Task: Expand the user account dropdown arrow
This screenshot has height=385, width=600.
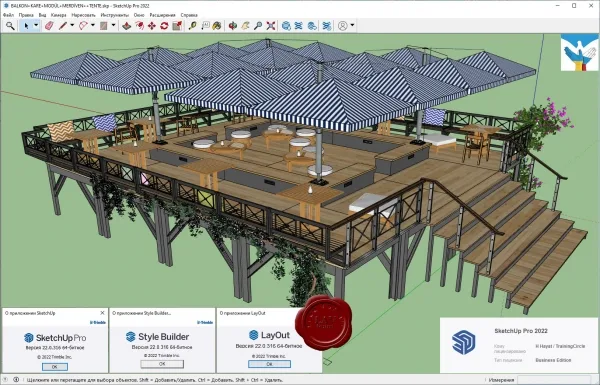Action: (x=352, y=26)
